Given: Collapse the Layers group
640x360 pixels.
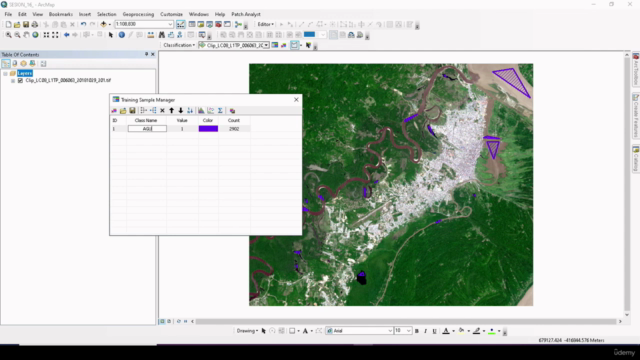Looking at the screenshot, I should point(5,73).
